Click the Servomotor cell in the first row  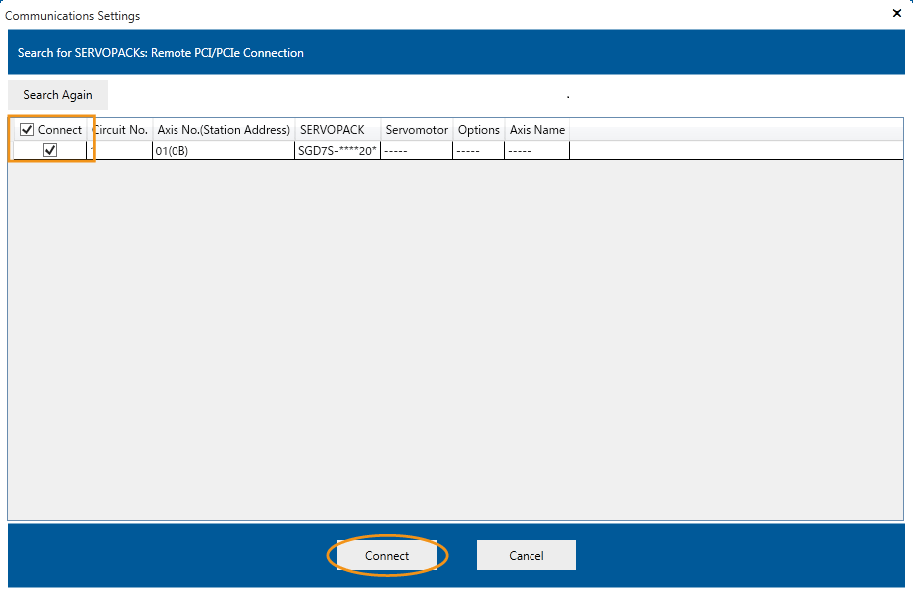pyautogui.click(x=416, y=151)
